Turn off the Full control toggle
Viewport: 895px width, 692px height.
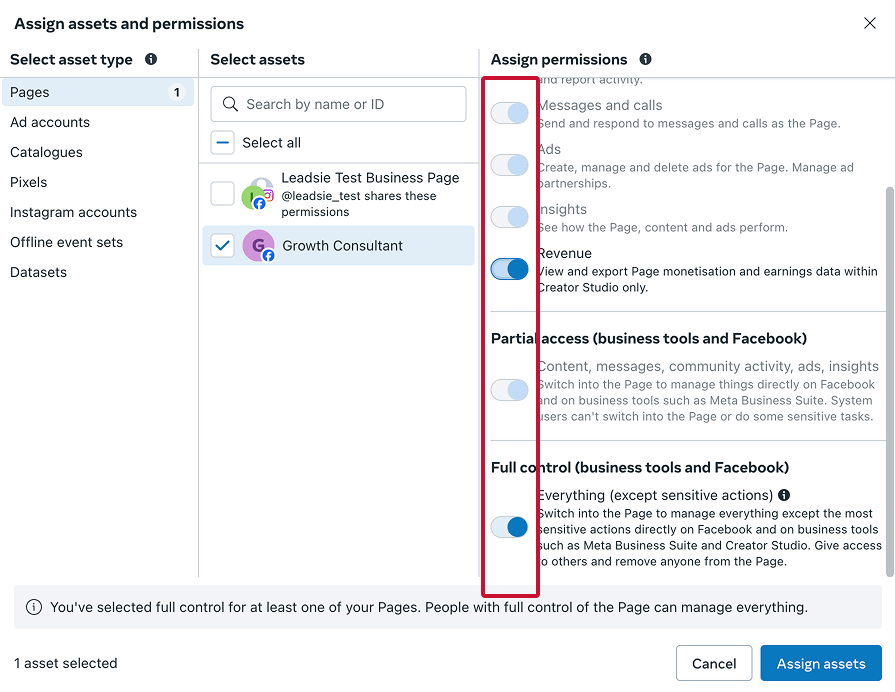[x=510, y=525]
